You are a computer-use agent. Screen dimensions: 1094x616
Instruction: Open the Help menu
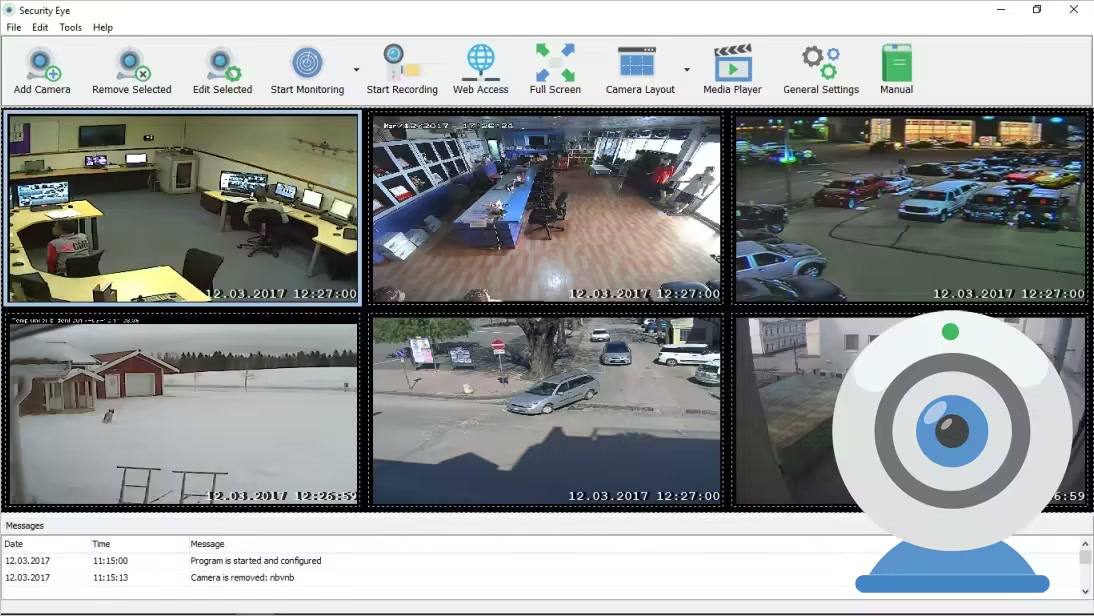(x=103, y=28)
